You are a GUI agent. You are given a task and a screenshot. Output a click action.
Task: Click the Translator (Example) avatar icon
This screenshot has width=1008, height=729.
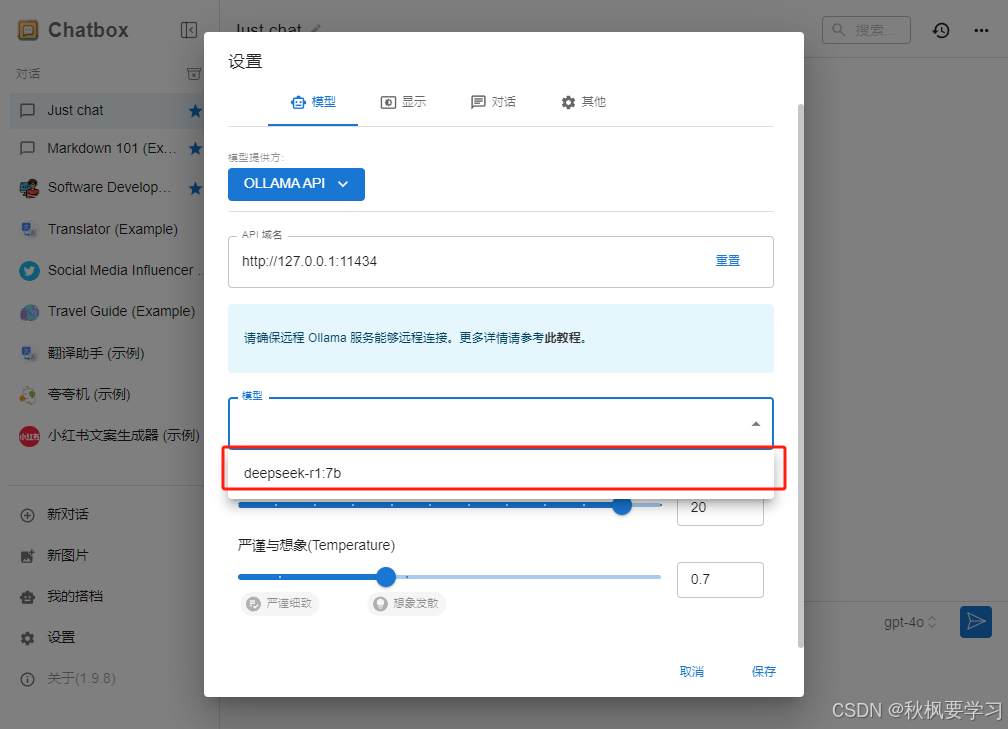coord(28,229)
